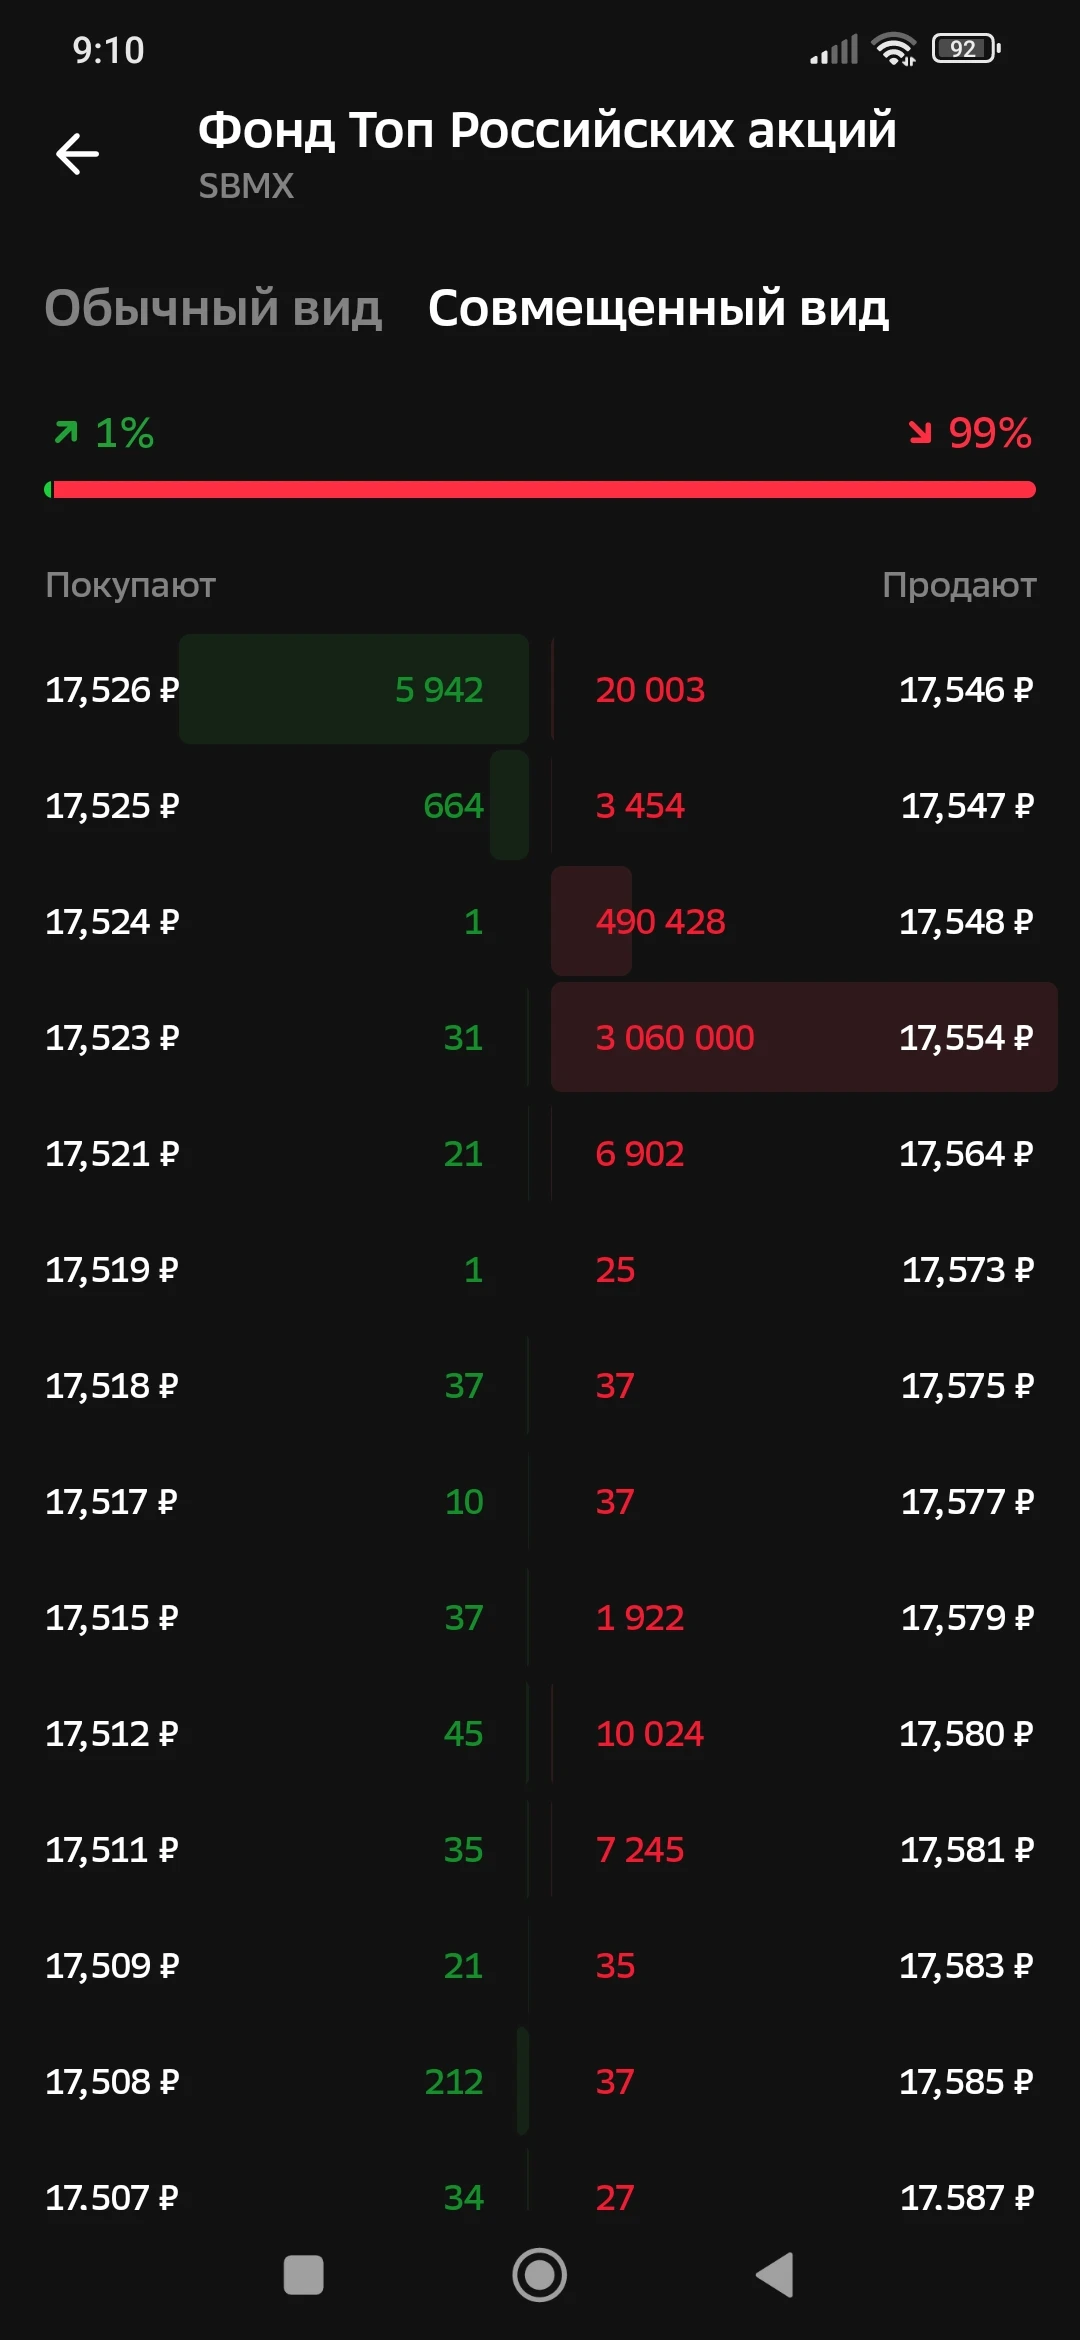Tap the Android back triangle button
Screen dimensions: 1080x2340
[x=775, y=2275]
